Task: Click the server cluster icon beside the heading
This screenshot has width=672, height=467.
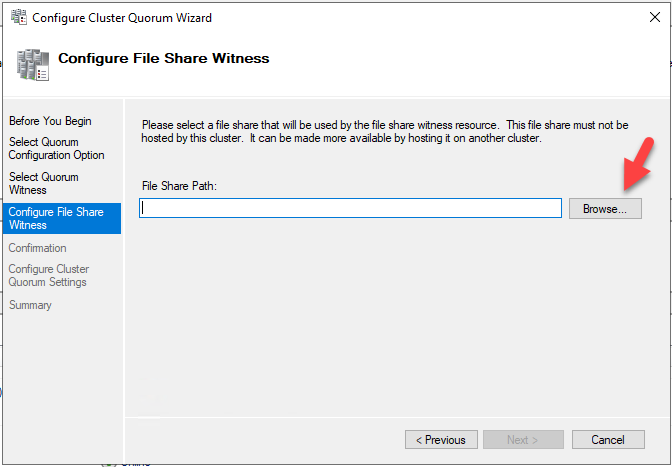Action: 33,65
